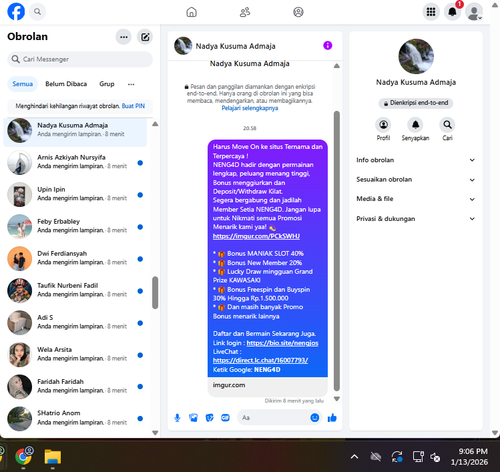Image resolution: width=500 pixels, height=472 pixels.
Task: Click the large profile picture in side panel
Action: (x=416, y=56)
